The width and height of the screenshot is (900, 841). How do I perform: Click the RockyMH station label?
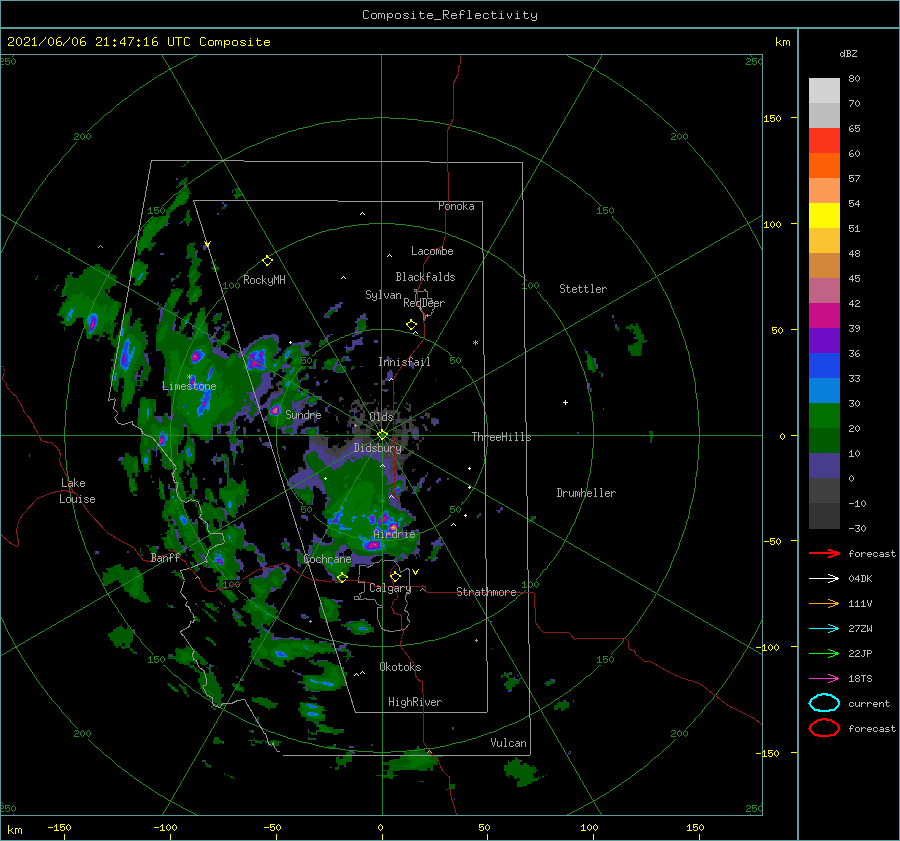(x=264, y=280)
